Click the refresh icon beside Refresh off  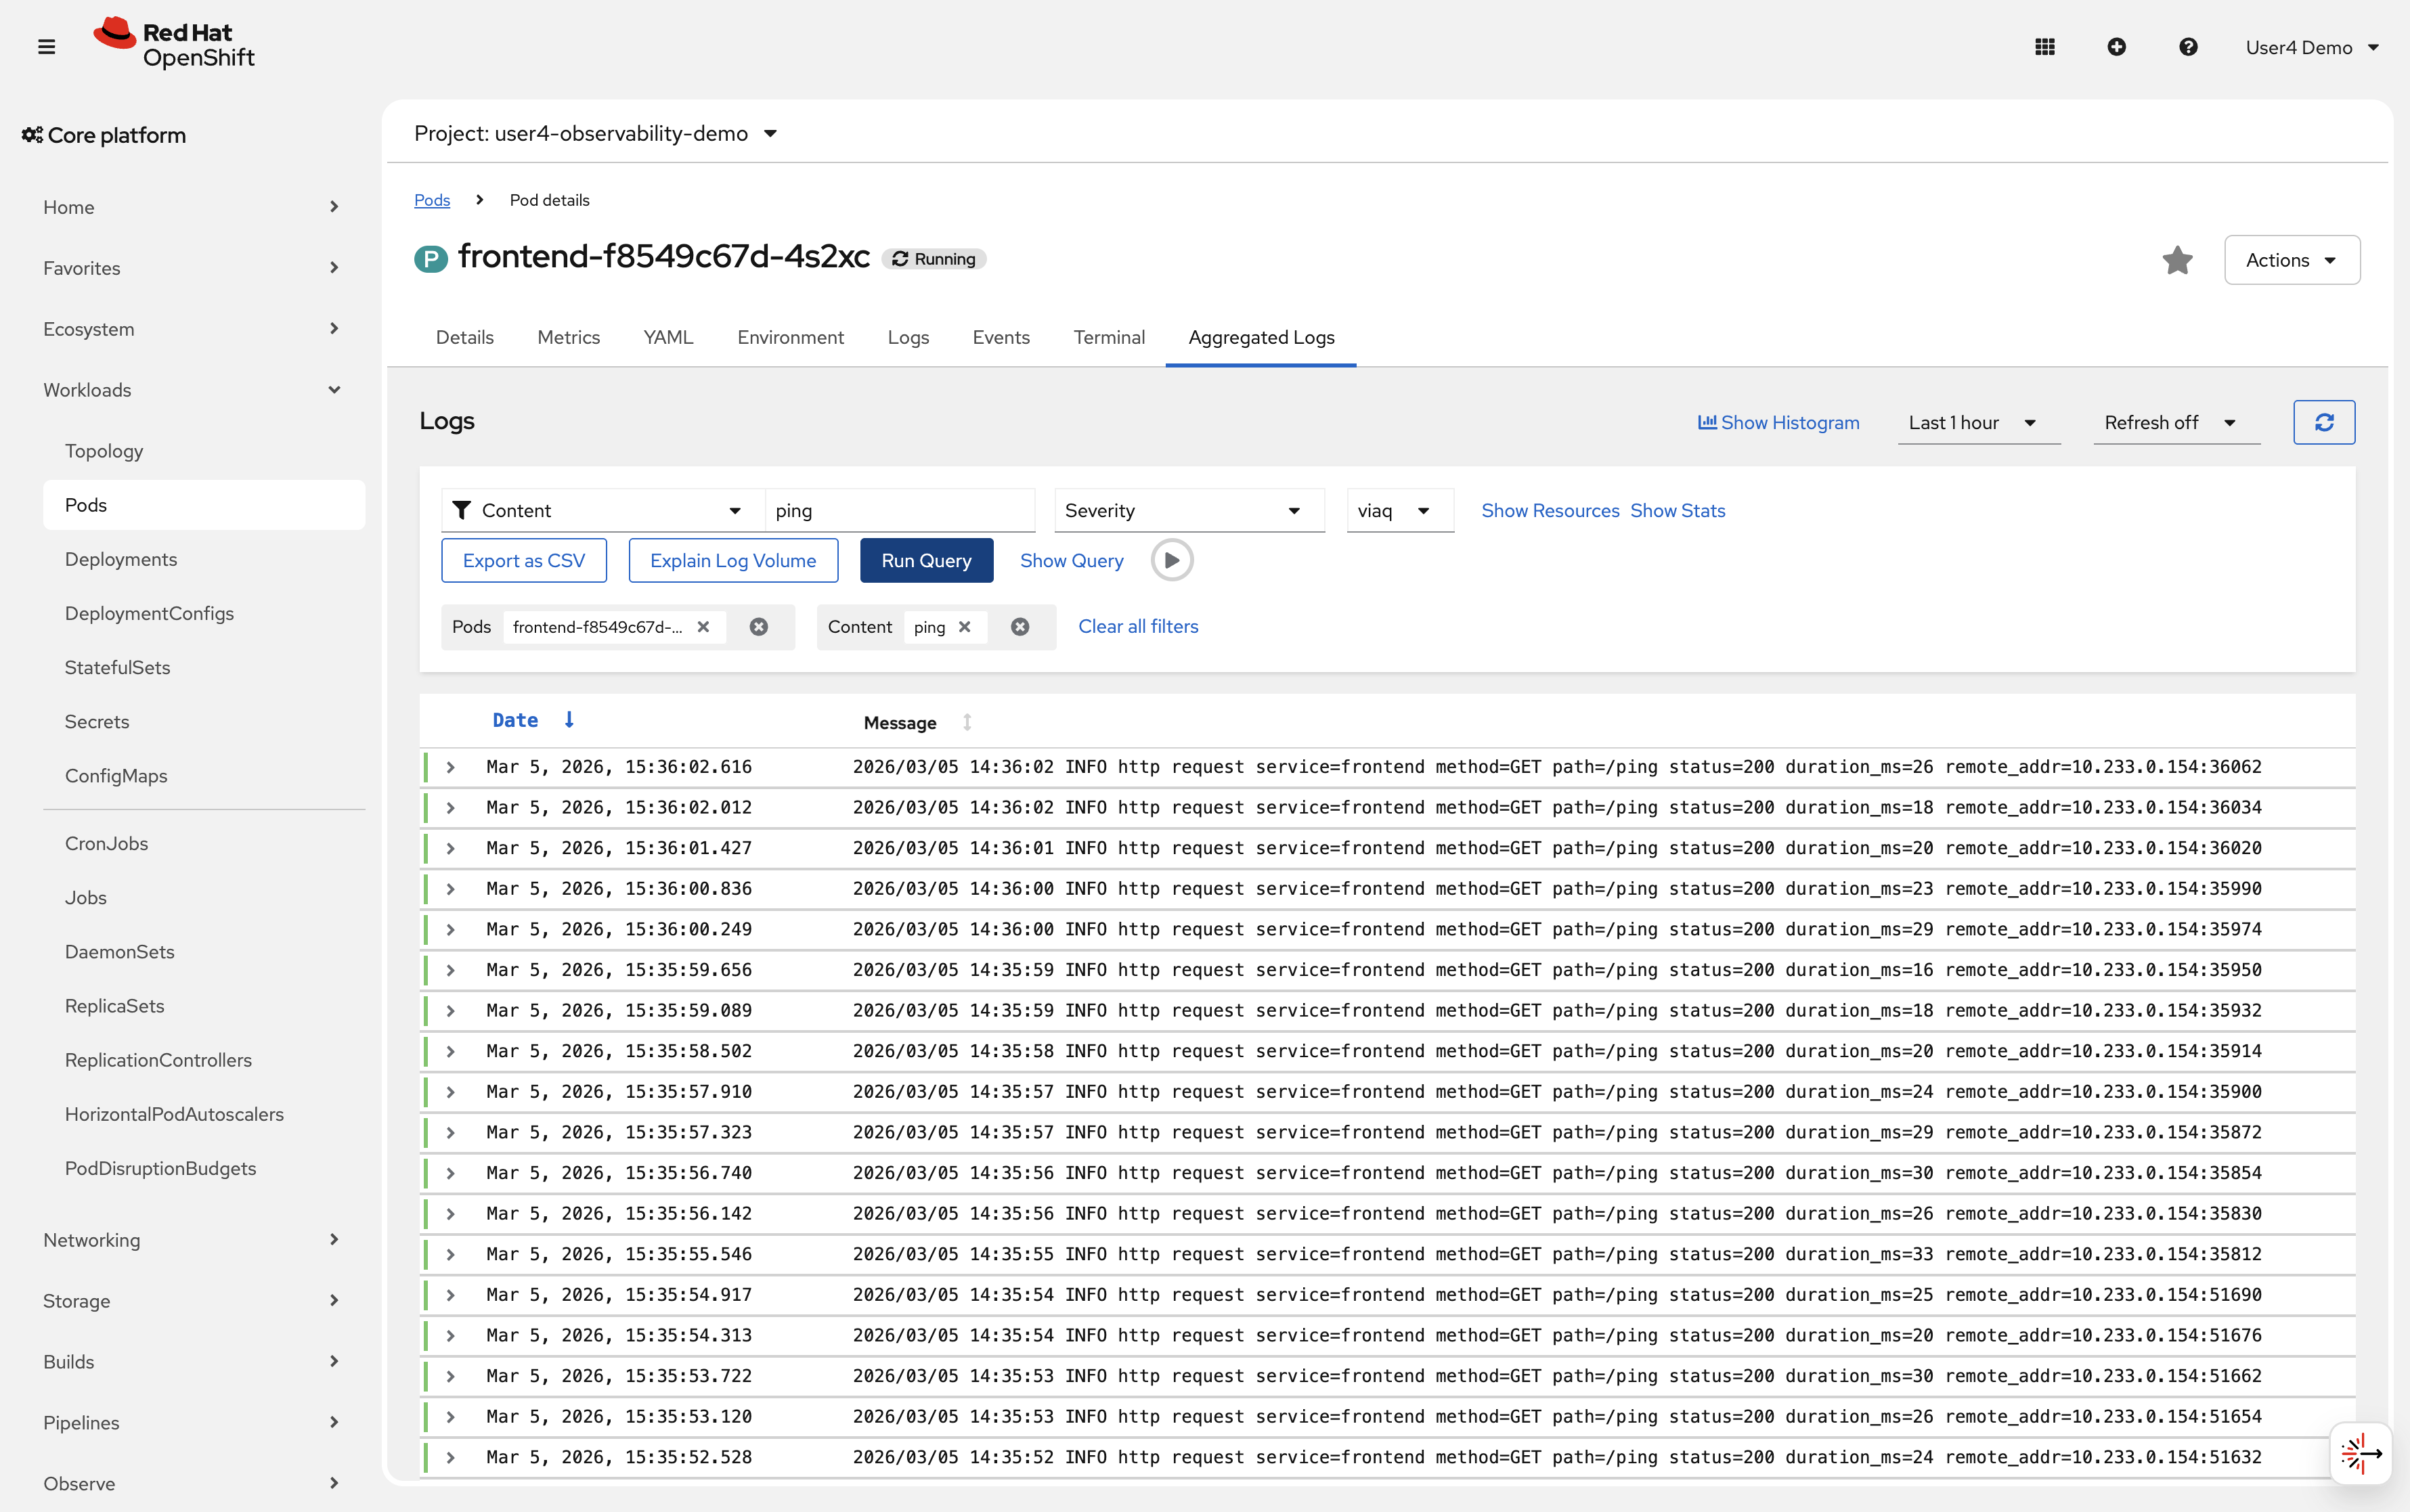2324,422
